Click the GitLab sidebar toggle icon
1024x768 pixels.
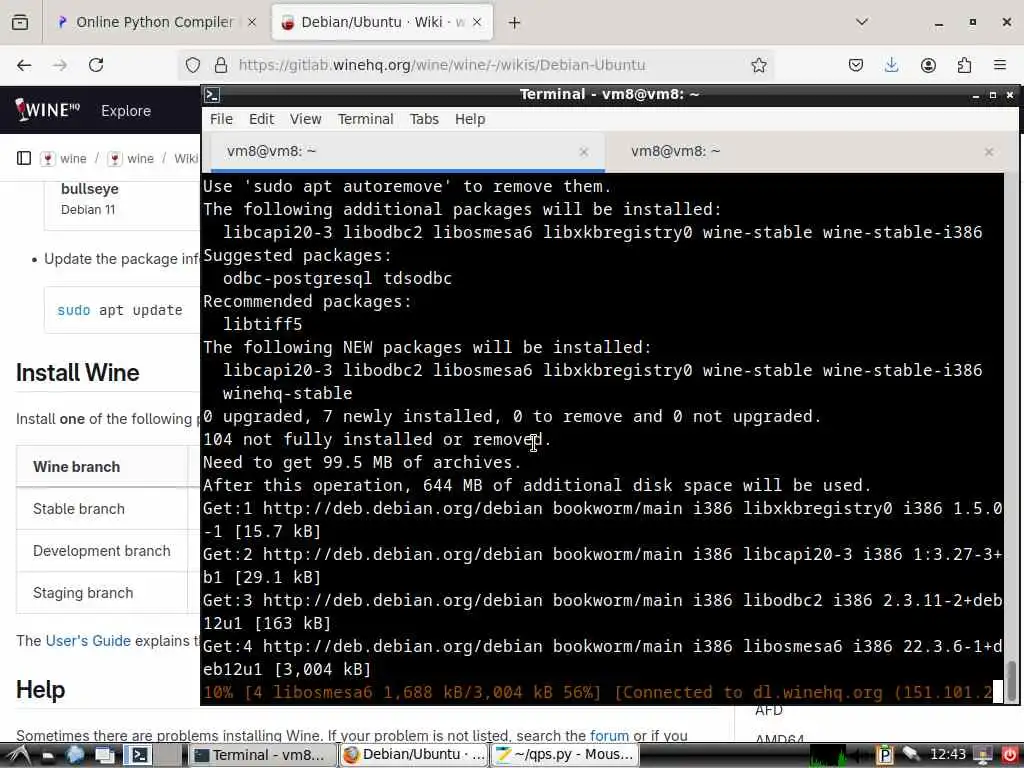pos(24,158)
